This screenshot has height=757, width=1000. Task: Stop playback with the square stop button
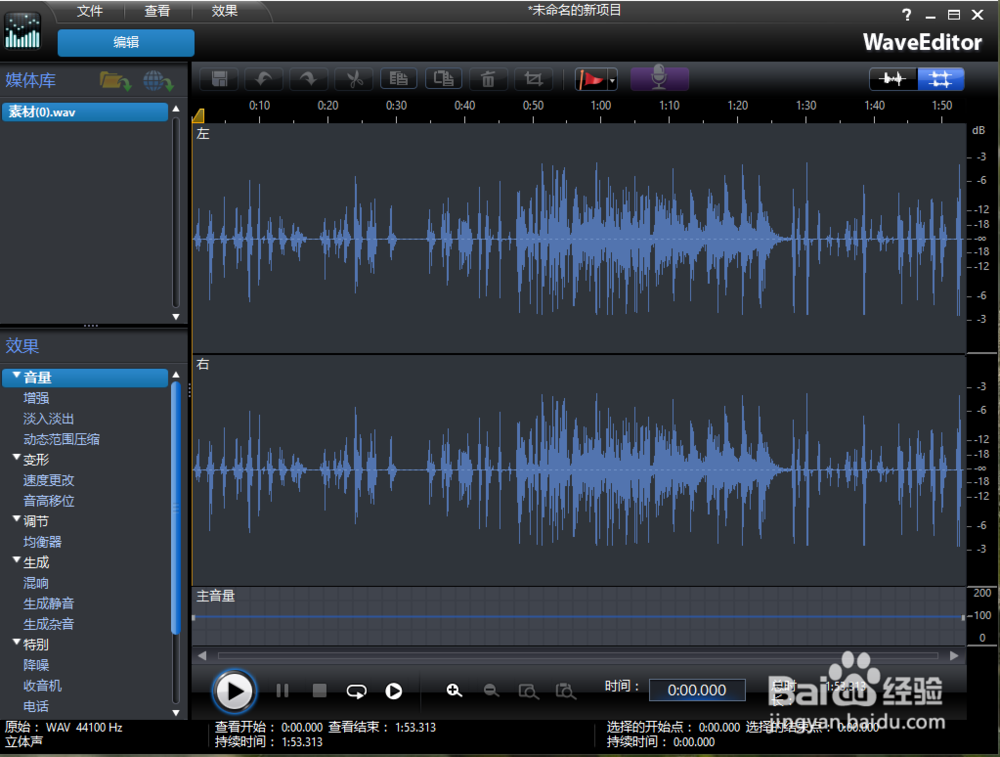pyautogui.click(x=320, y=691)
